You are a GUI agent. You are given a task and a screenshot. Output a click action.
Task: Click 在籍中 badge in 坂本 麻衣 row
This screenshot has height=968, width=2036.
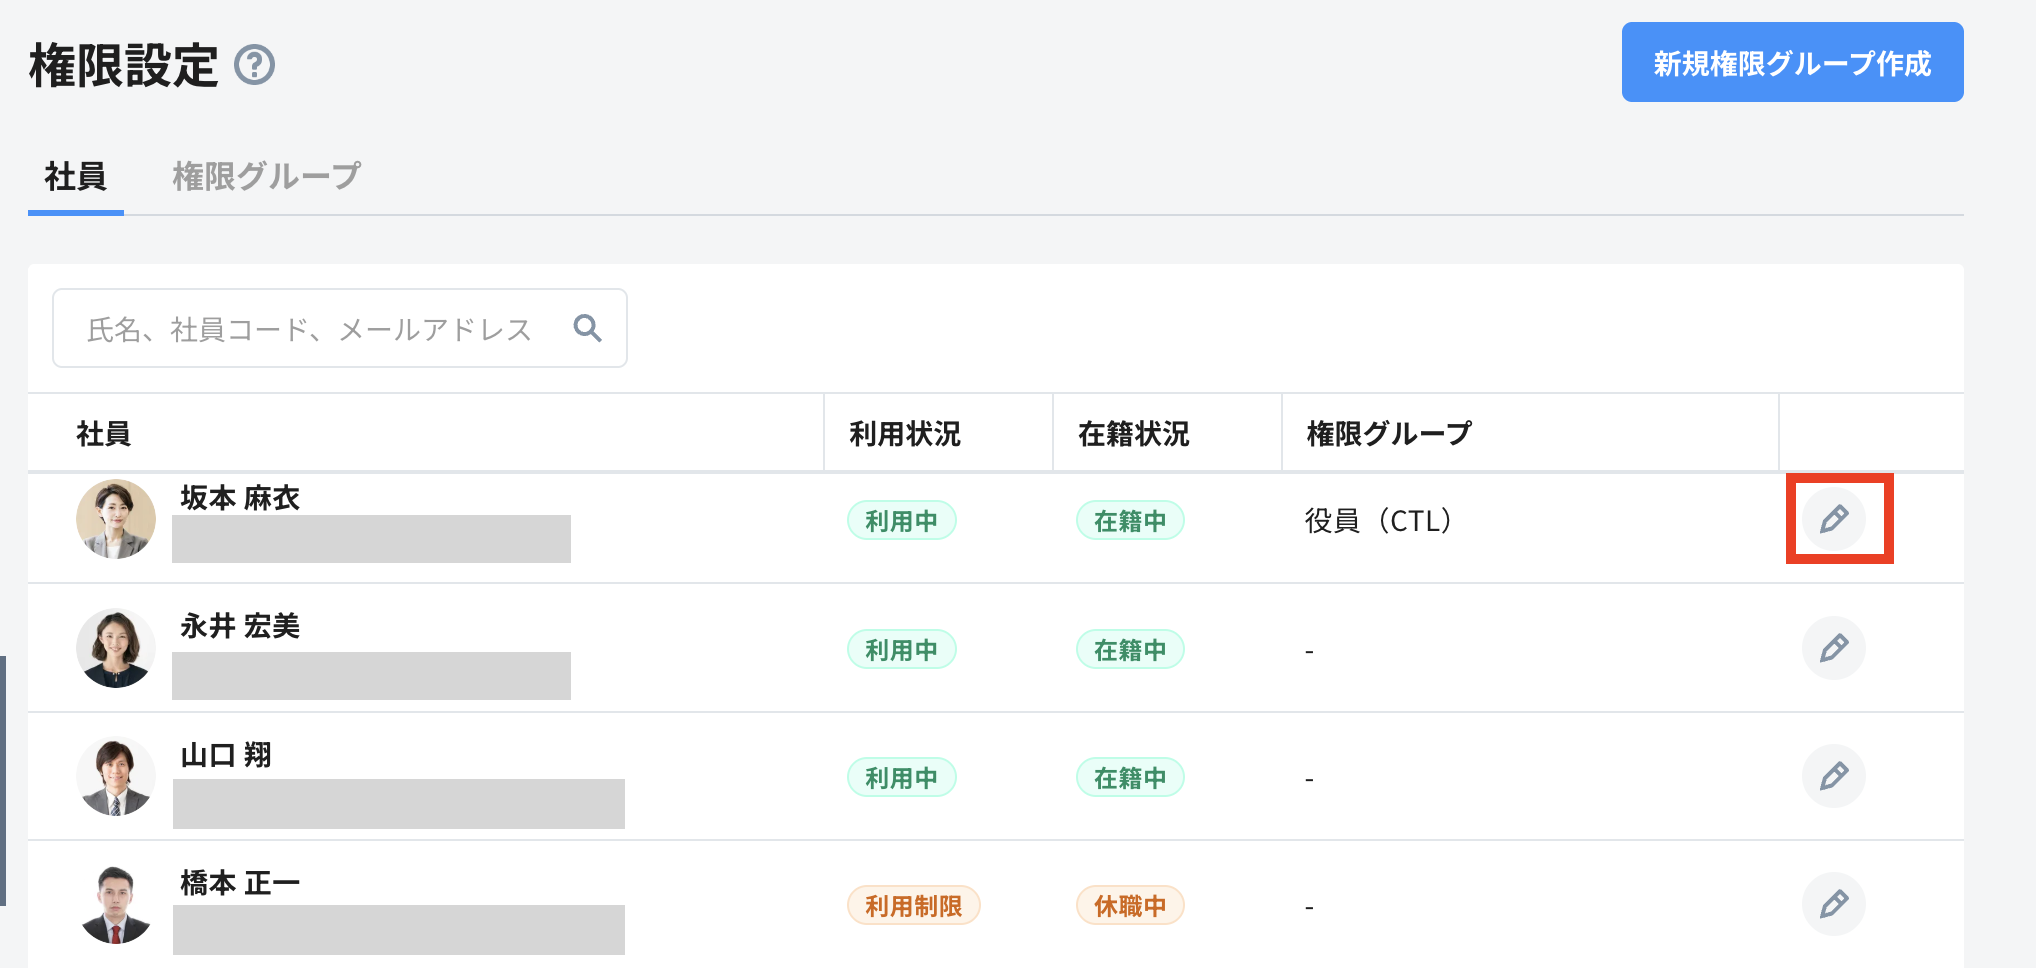click(1130, 520)
